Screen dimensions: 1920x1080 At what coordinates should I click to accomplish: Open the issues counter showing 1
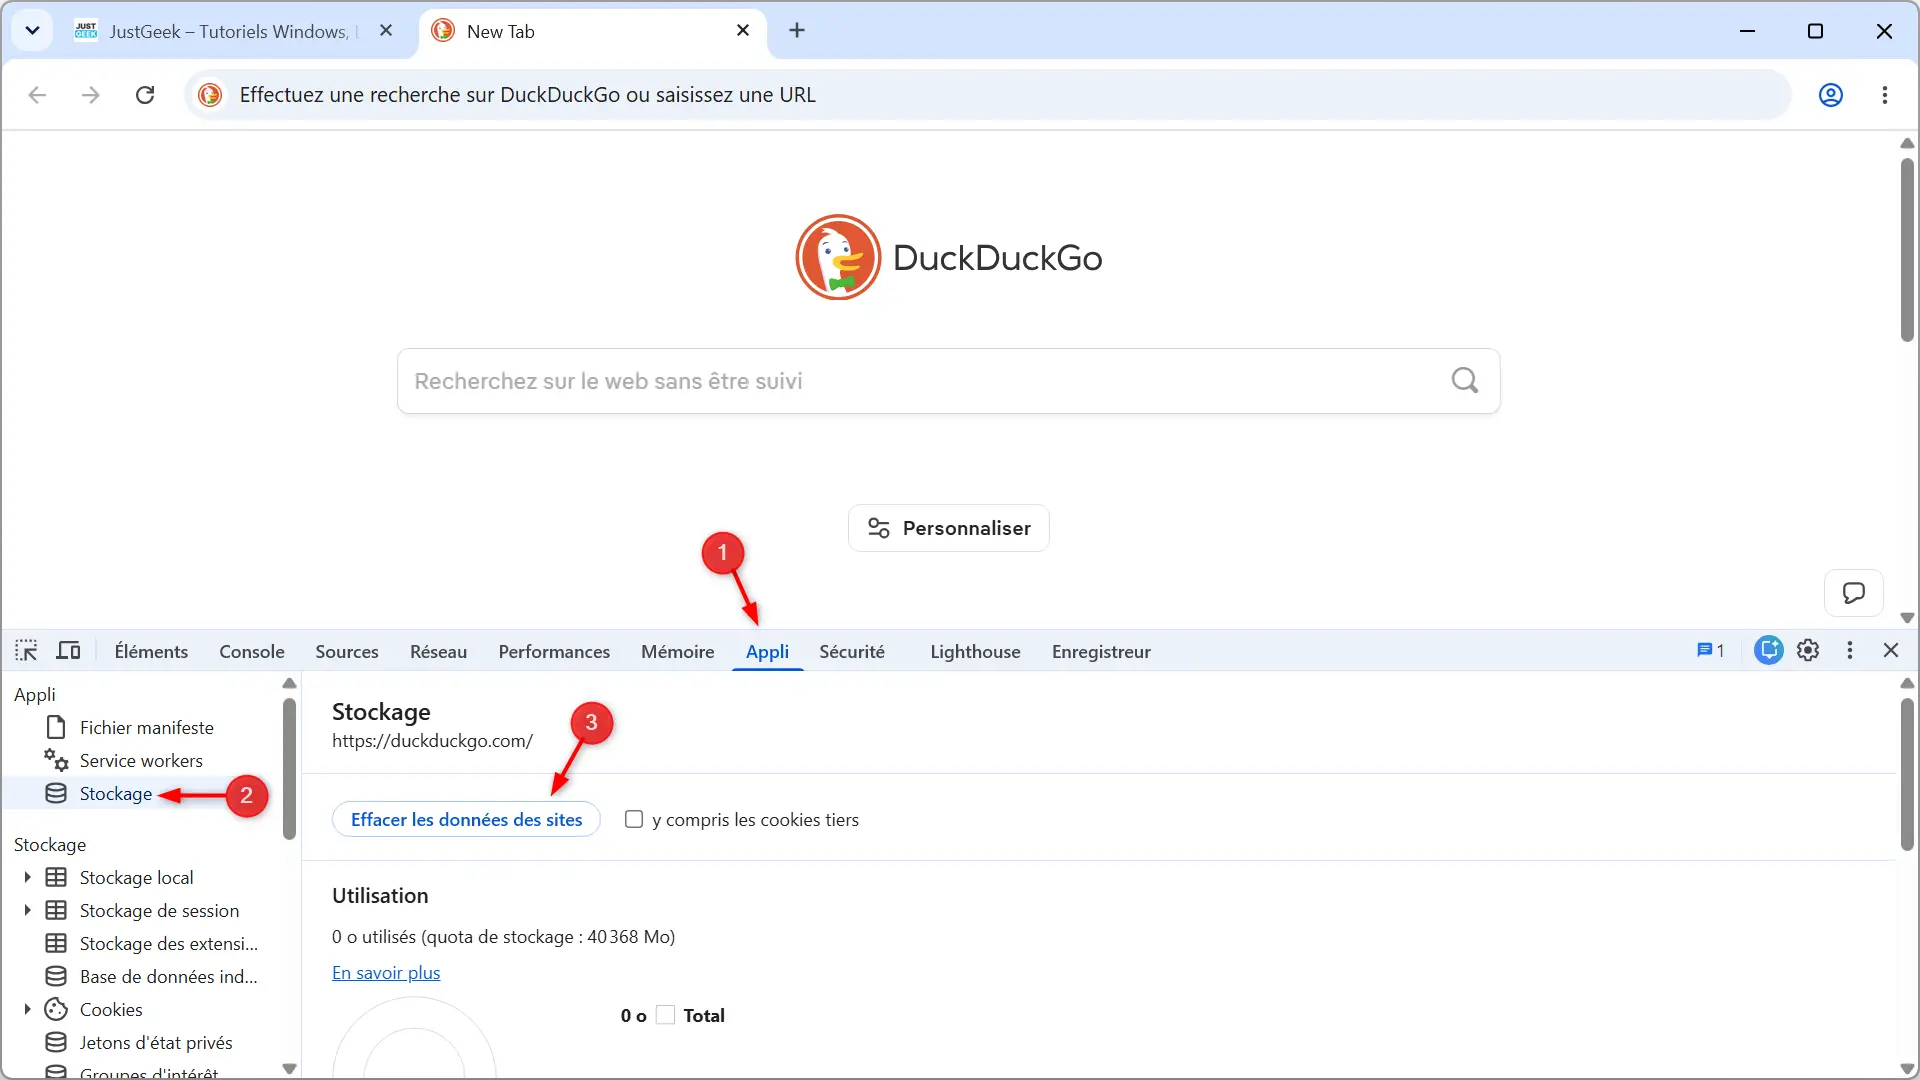pyautogui.click(x=1711, y=650)
